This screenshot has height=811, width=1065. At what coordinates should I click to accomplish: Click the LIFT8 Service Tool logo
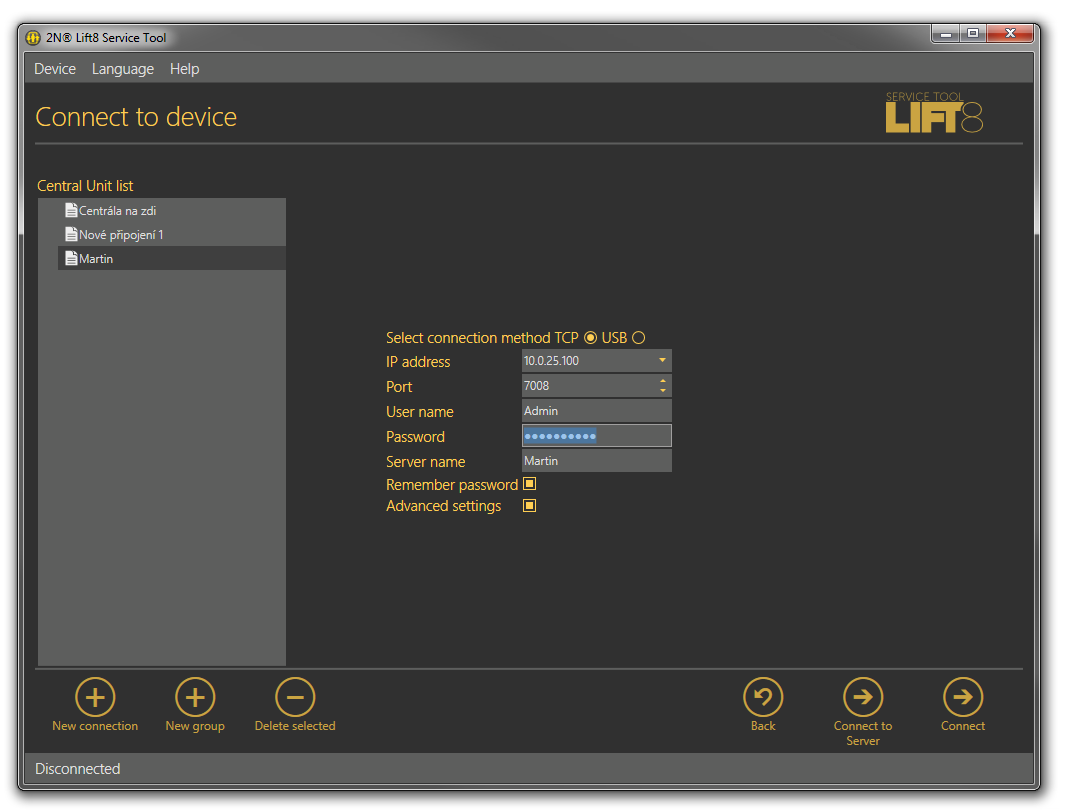point(933,114)
